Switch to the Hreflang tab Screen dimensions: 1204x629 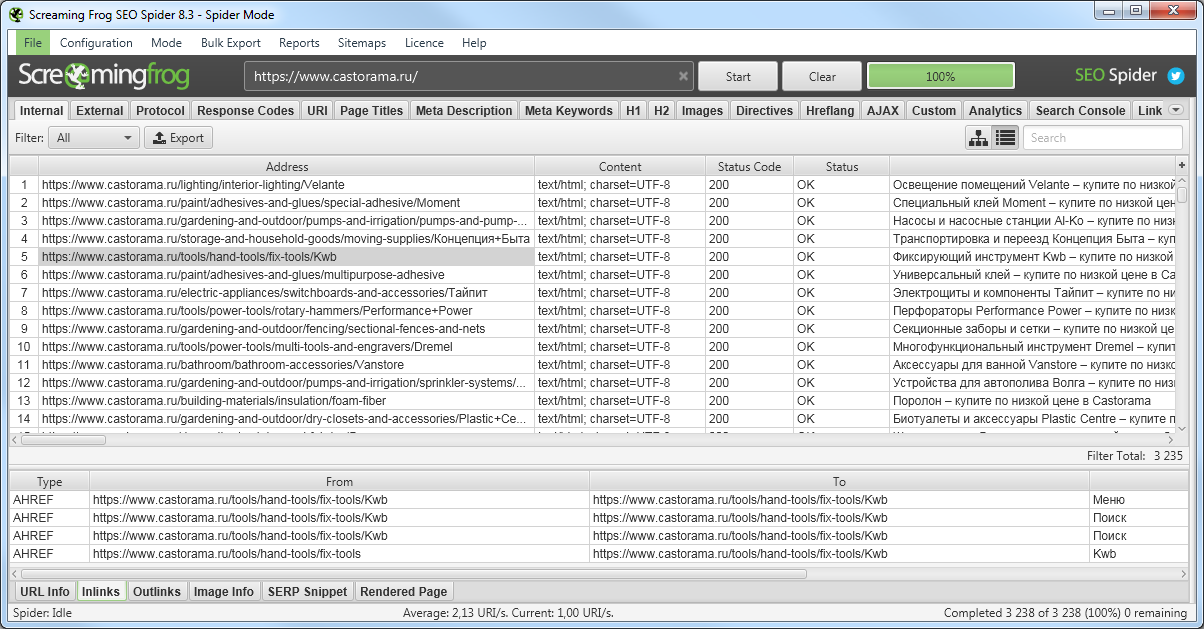click(830, 111)
